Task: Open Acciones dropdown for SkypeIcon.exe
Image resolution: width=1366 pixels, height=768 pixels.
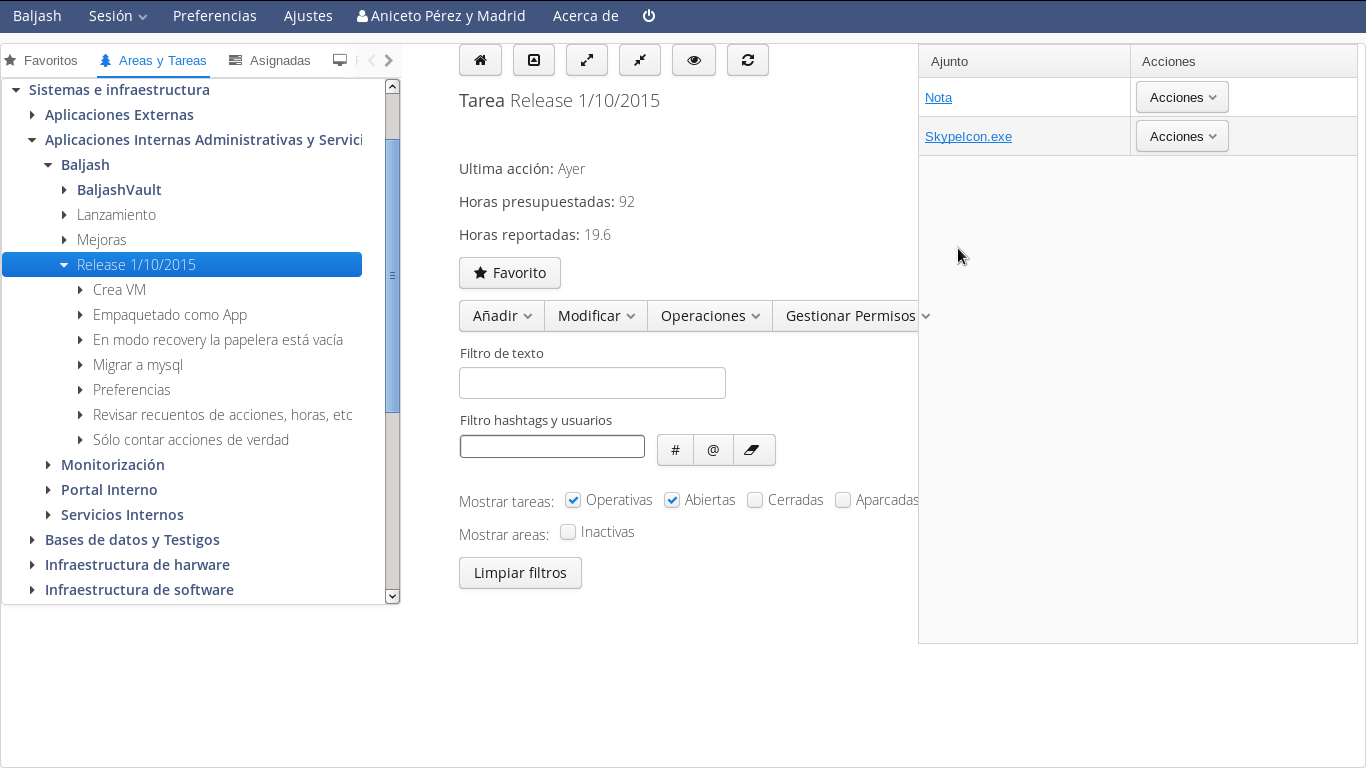Action: click(1182, 136)
